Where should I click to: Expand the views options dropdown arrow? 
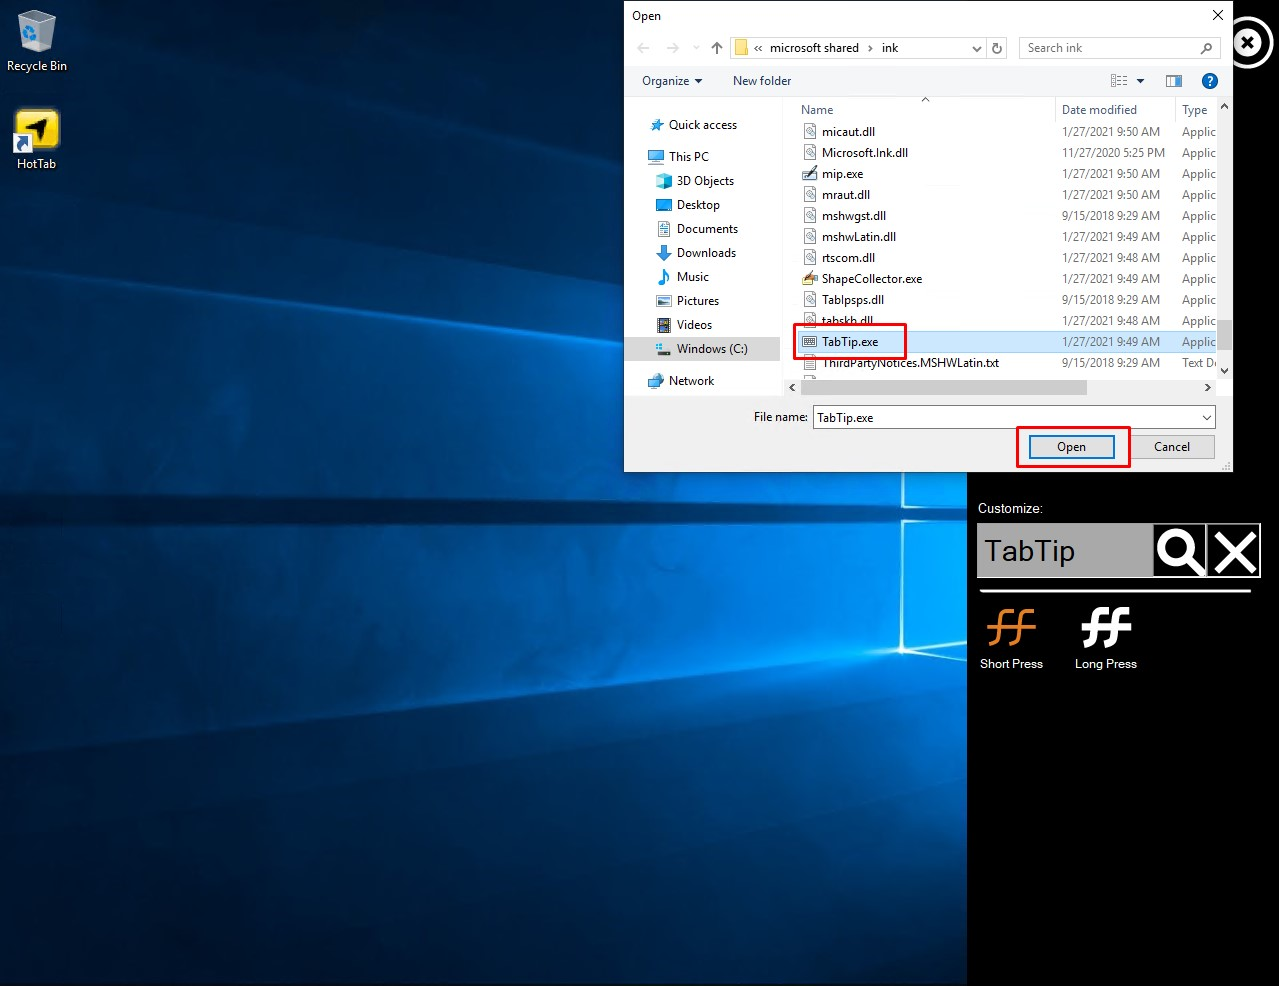coord(1140,81)
